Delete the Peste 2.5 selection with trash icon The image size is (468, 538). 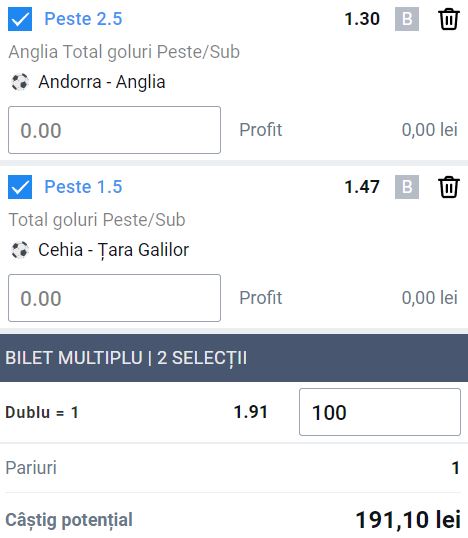449,19
